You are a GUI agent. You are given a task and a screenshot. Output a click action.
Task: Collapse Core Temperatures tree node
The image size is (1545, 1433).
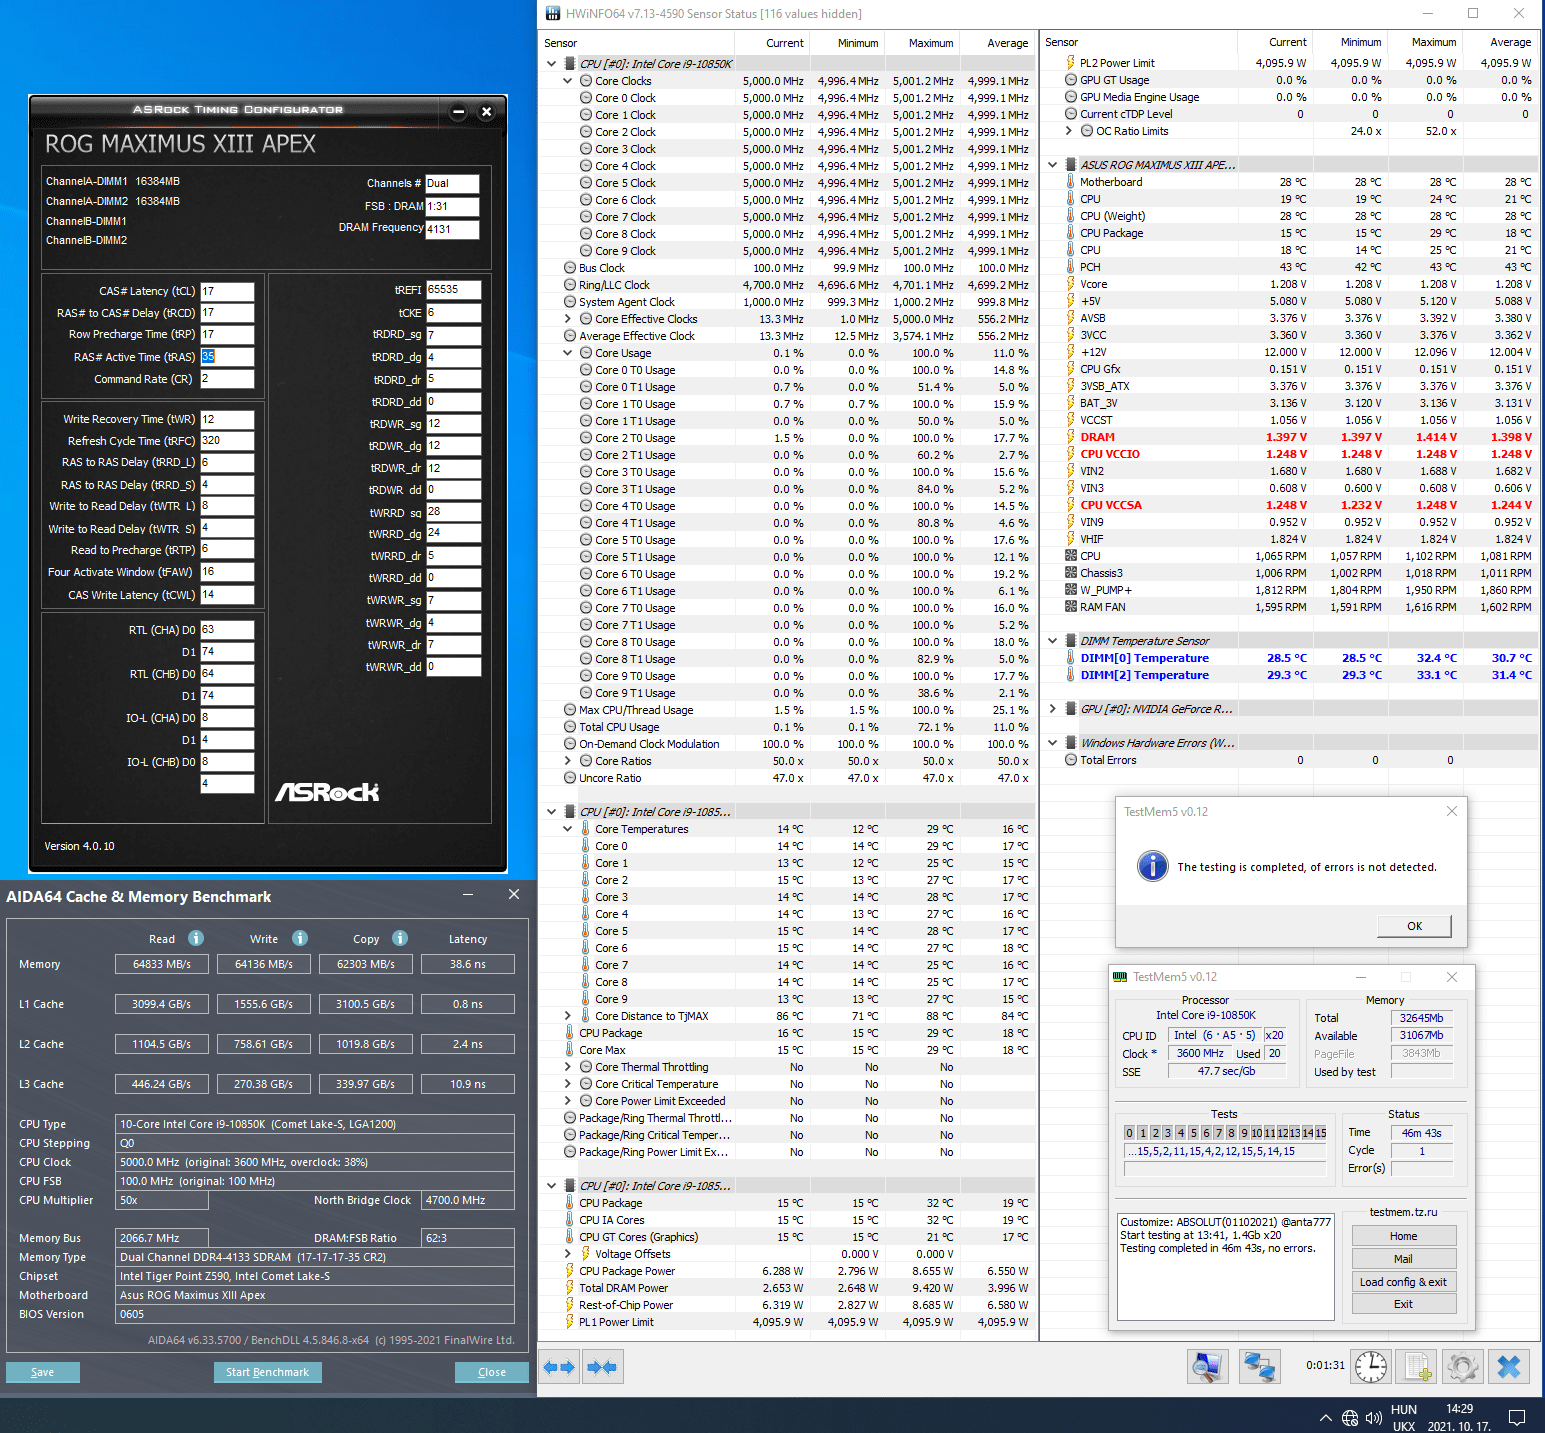pos(568,829)
